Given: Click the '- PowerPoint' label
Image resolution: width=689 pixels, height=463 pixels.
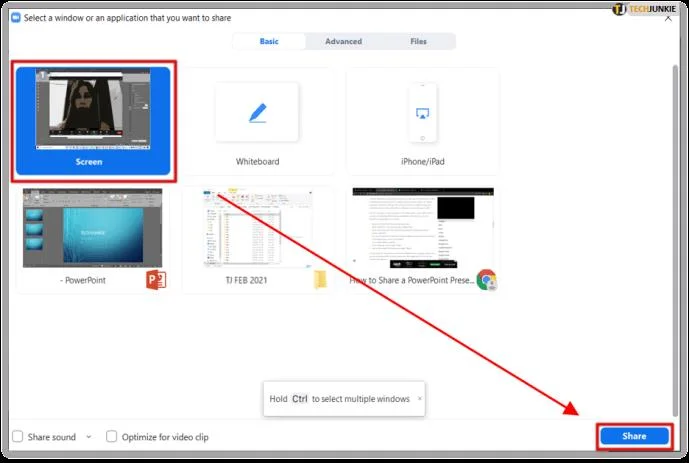Looking at the screenshot, I should pos(83,280).
